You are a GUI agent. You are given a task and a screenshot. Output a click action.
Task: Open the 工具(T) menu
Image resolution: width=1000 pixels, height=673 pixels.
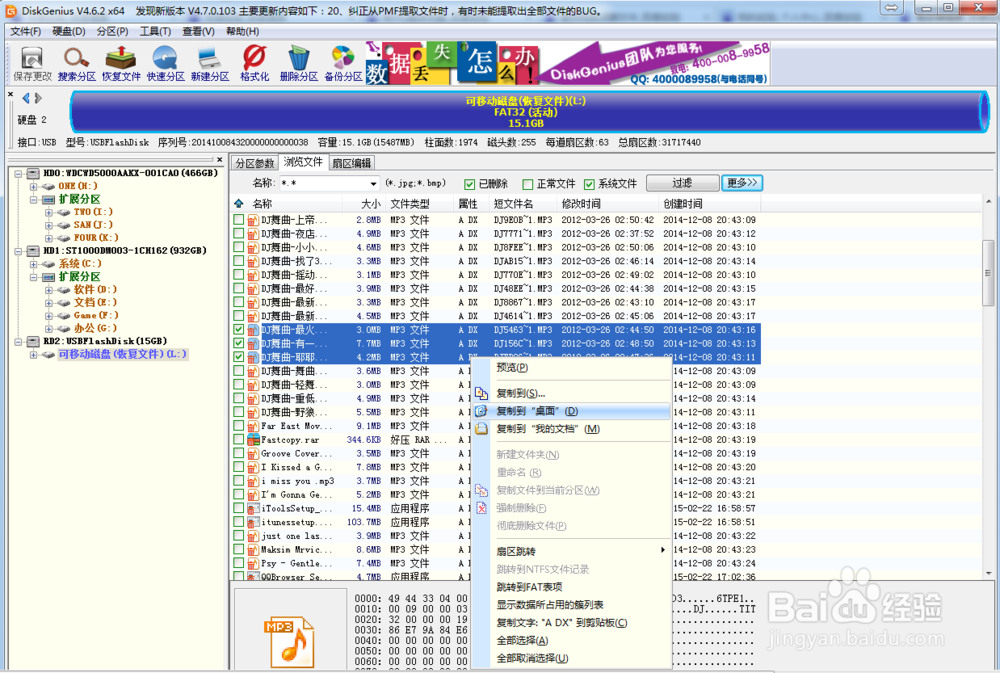coord(156,31)
